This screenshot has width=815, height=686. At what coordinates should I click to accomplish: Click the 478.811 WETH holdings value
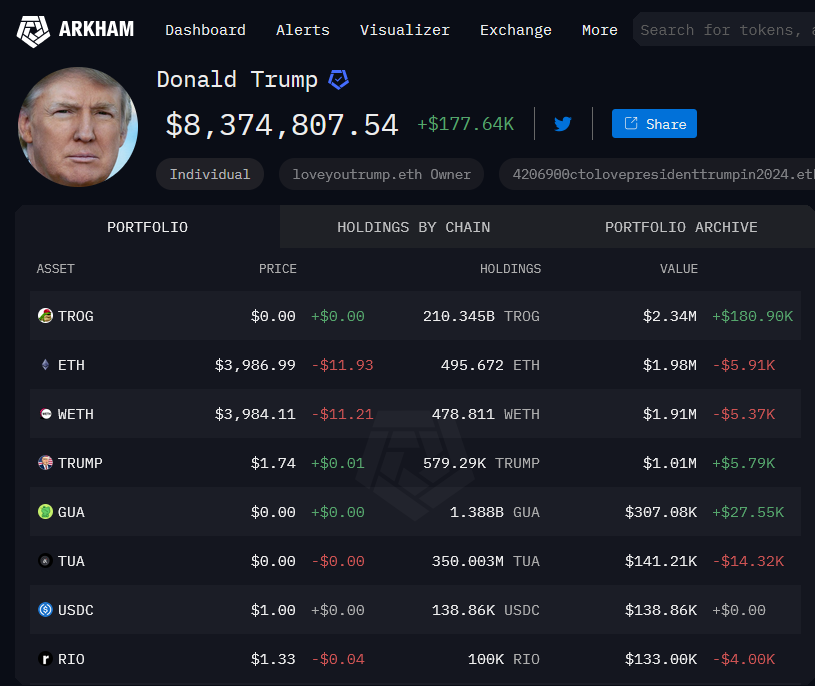[x=485, y=414]
